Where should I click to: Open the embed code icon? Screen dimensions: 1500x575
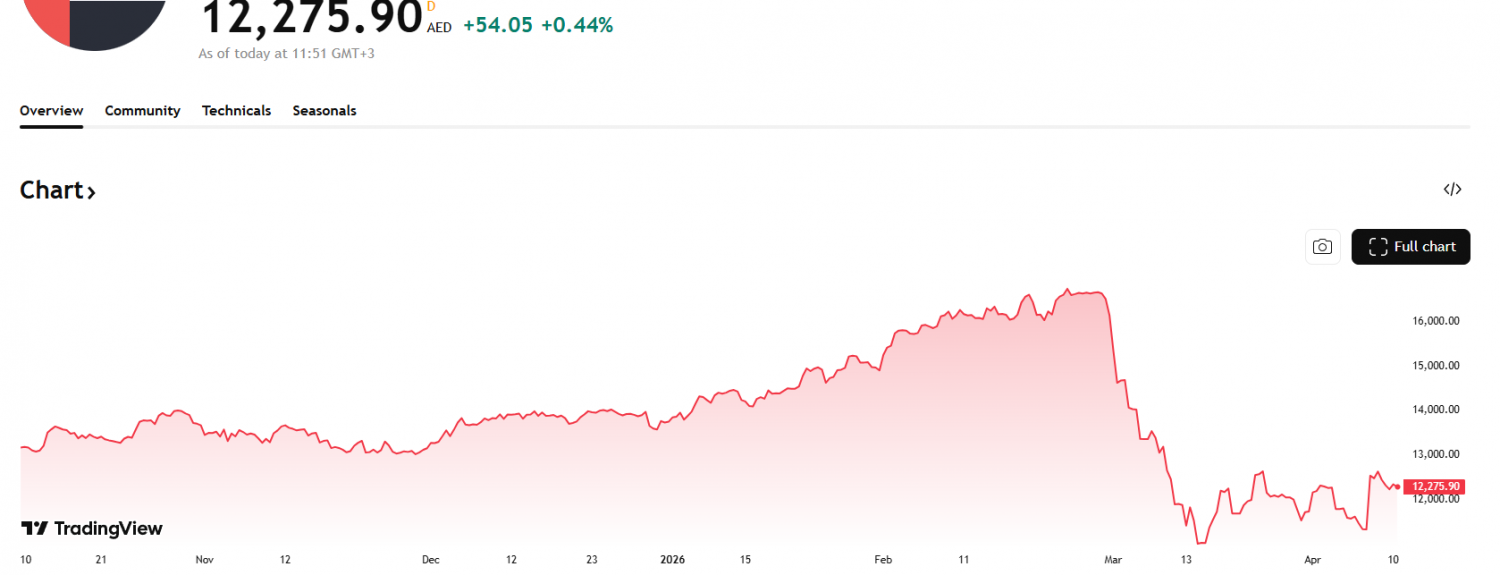click(1452, 189)
